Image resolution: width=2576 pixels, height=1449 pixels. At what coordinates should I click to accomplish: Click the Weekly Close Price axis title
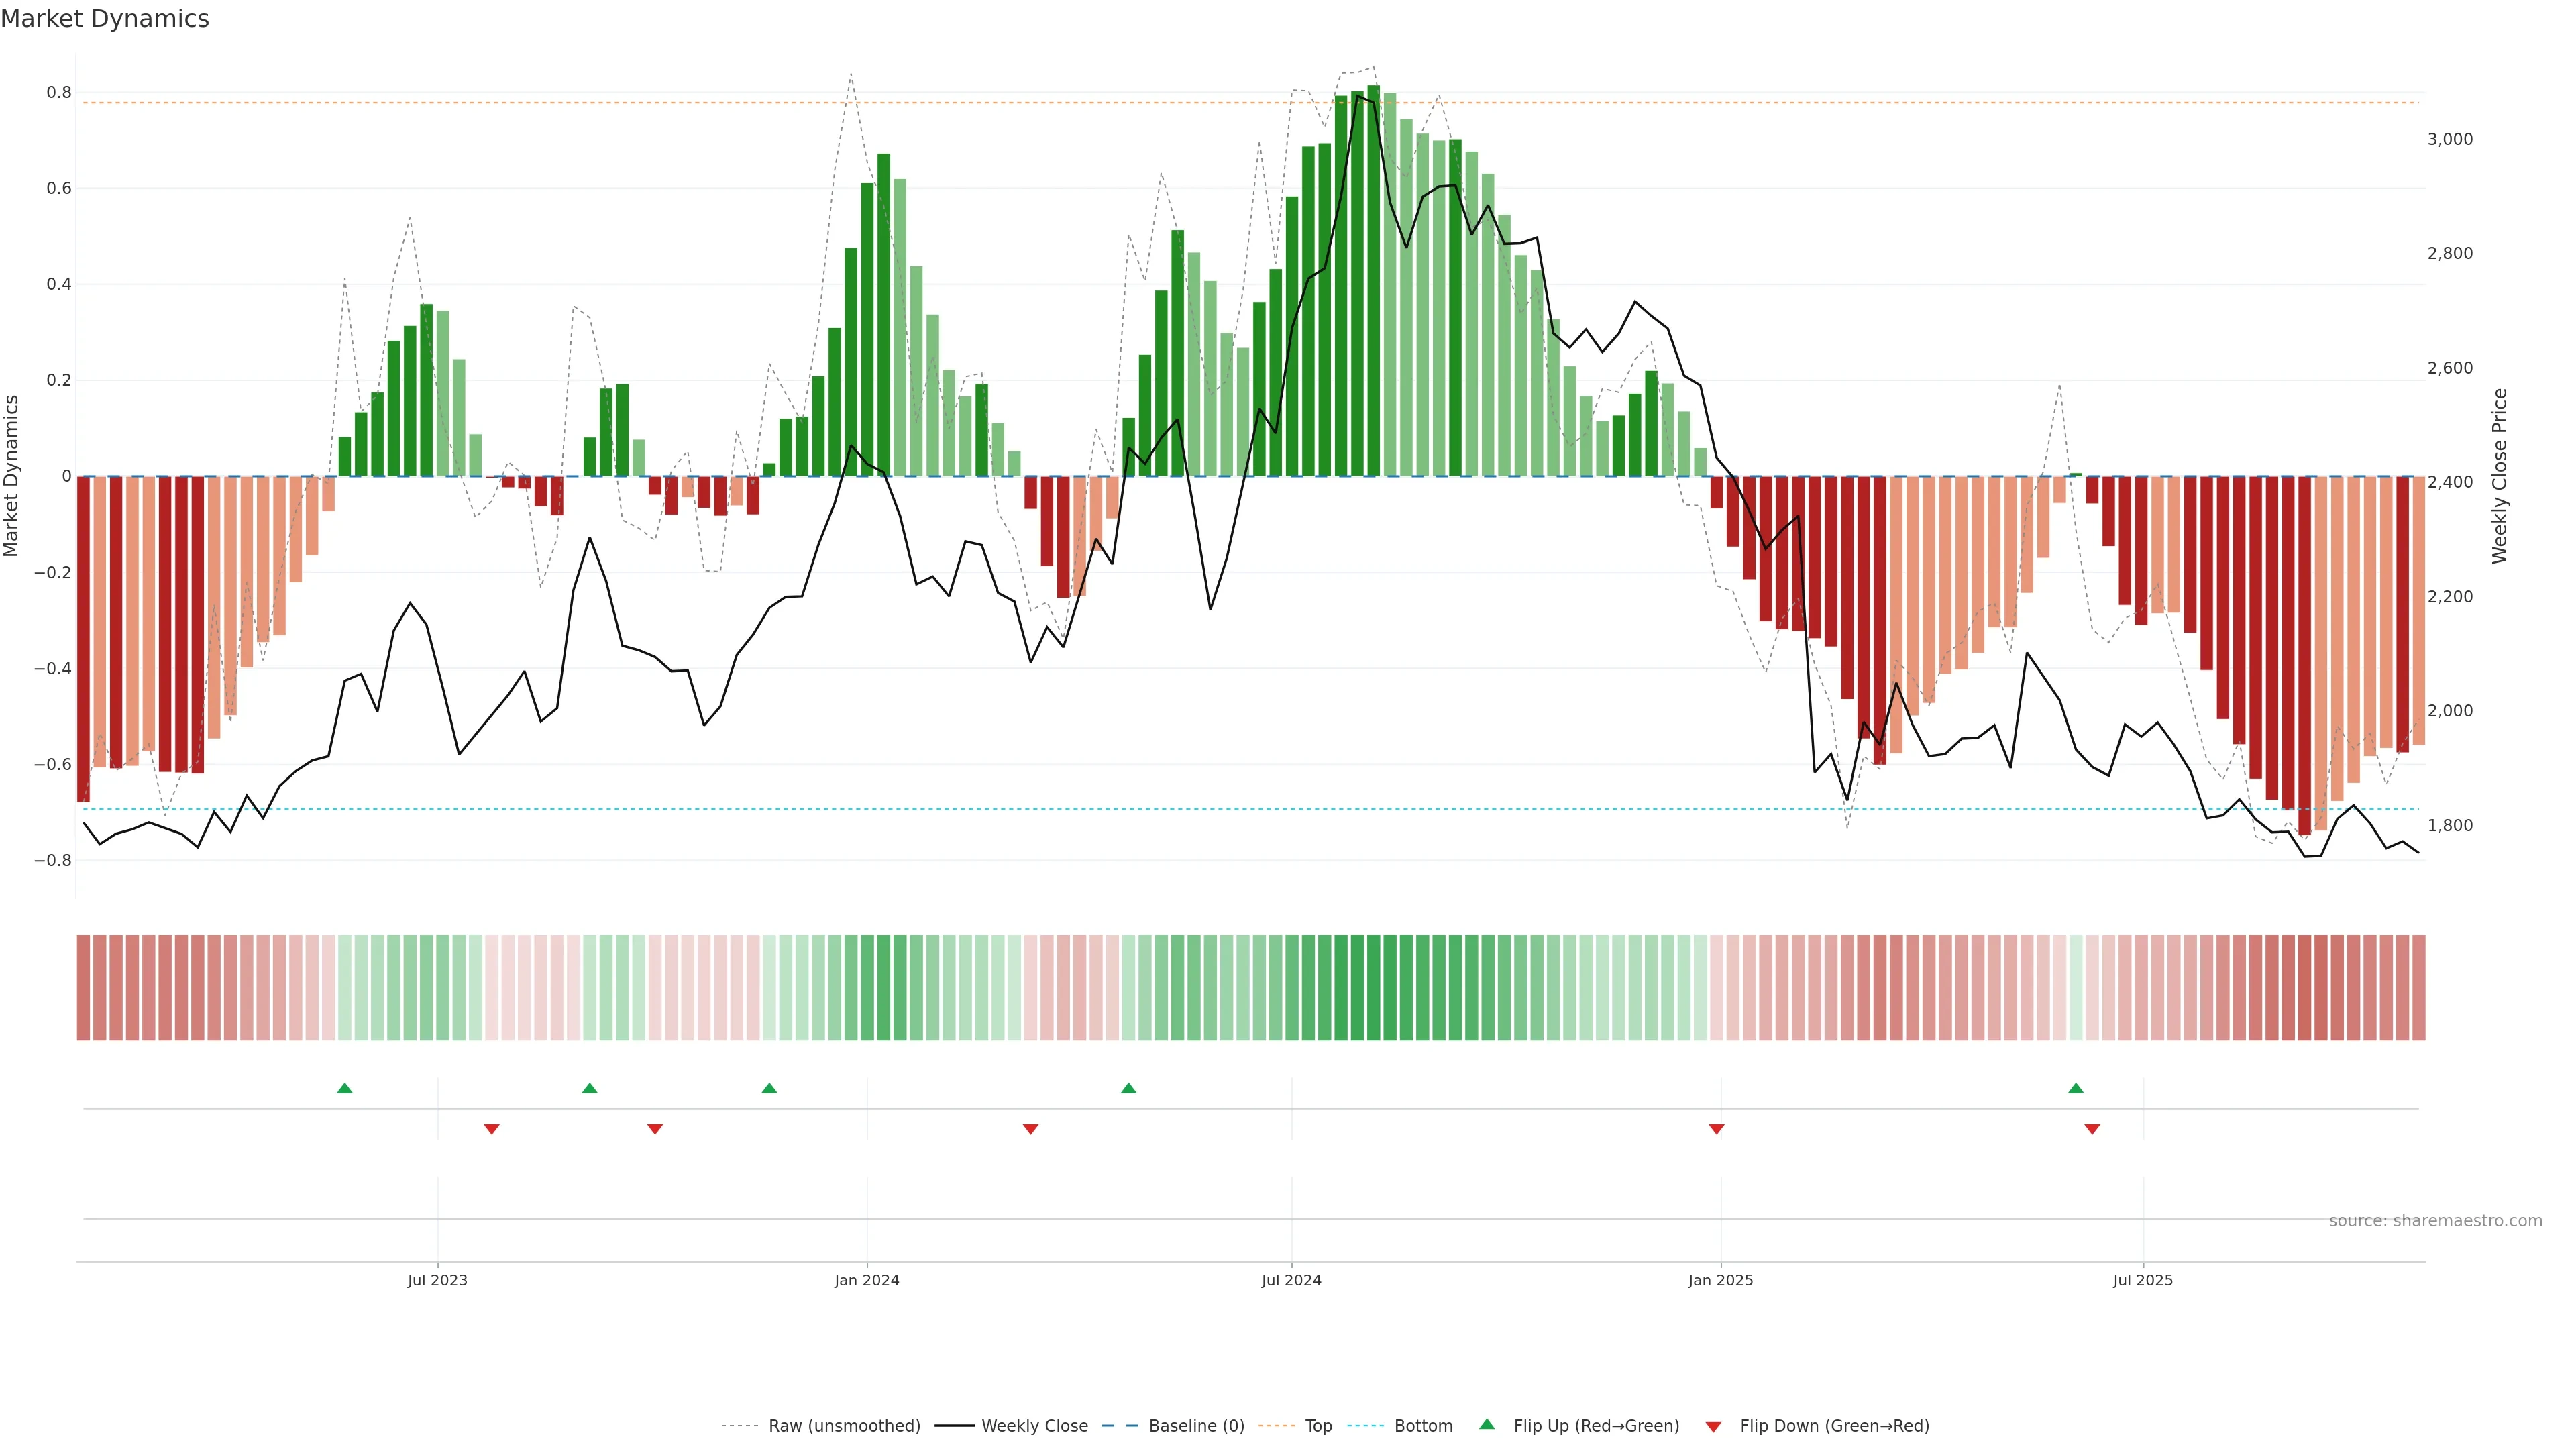click(2499, 476)
